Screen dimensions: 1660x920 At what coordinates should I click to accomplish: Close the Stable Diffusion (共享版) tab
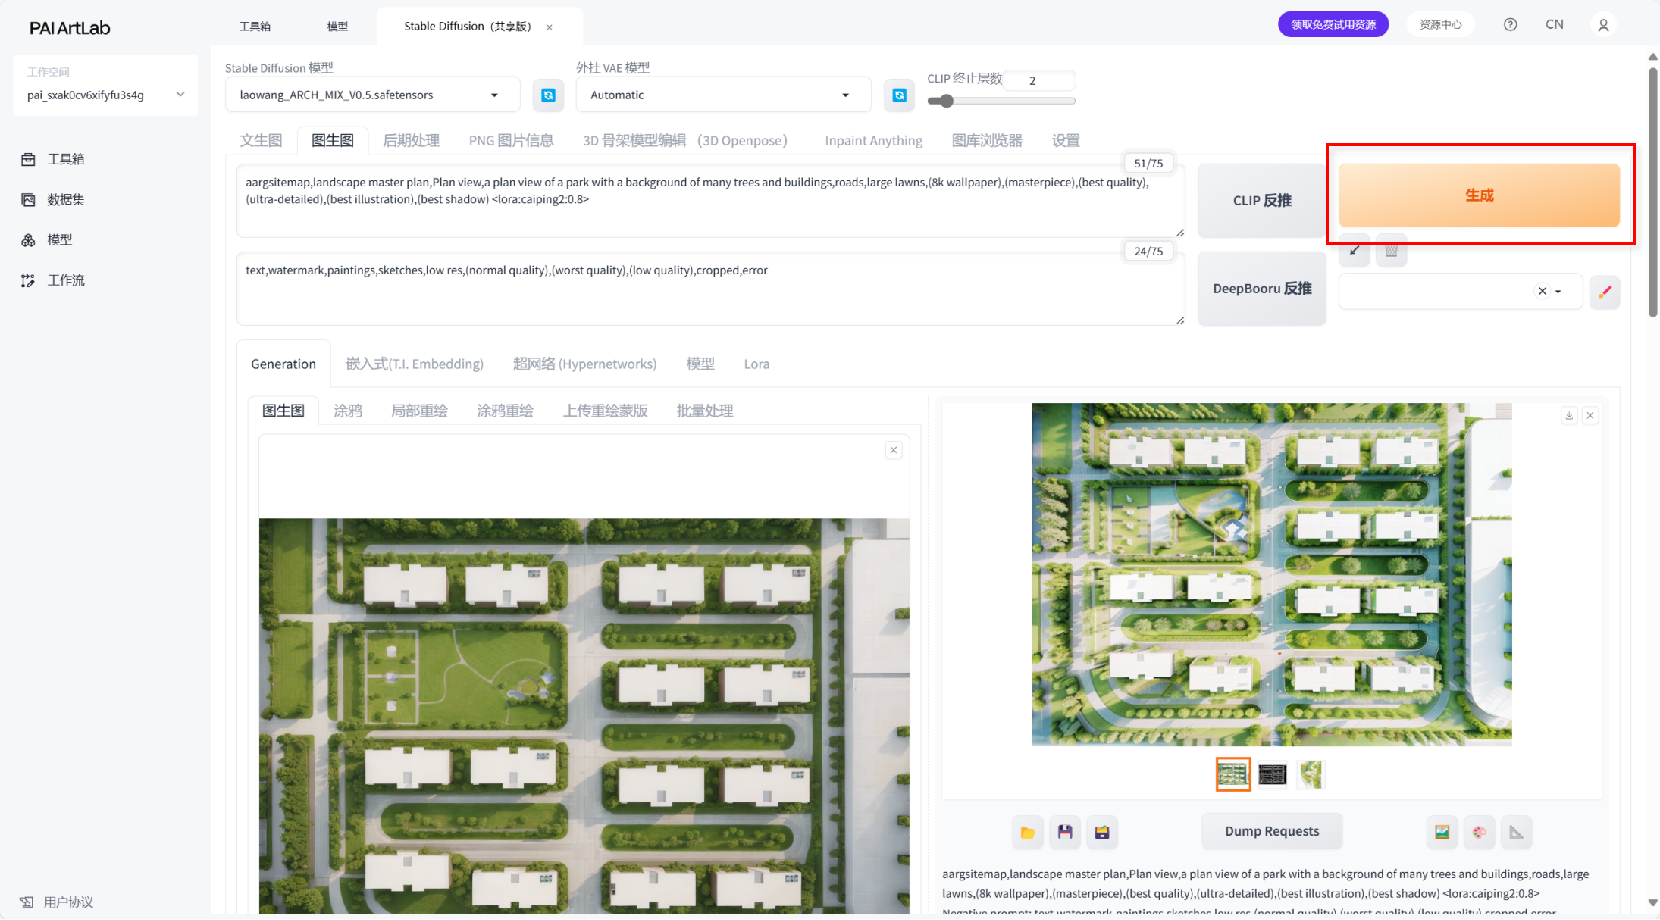click(549, 27)
